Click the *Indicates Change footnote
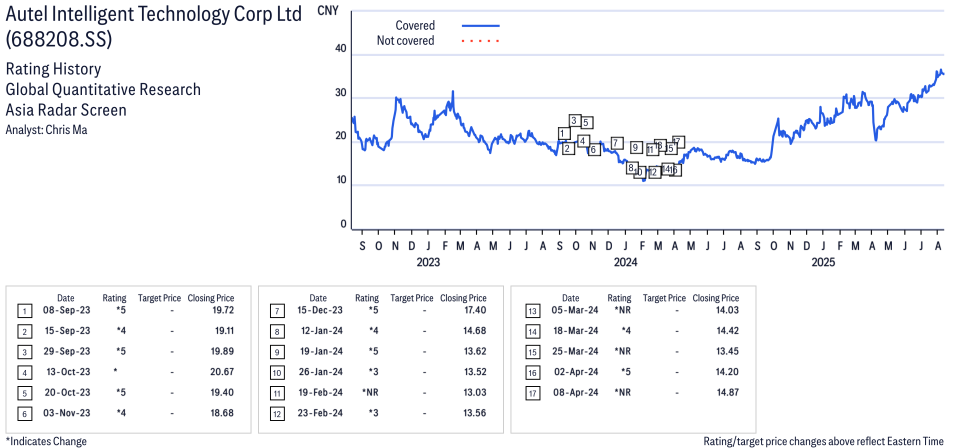 click(x=46, y=441)
